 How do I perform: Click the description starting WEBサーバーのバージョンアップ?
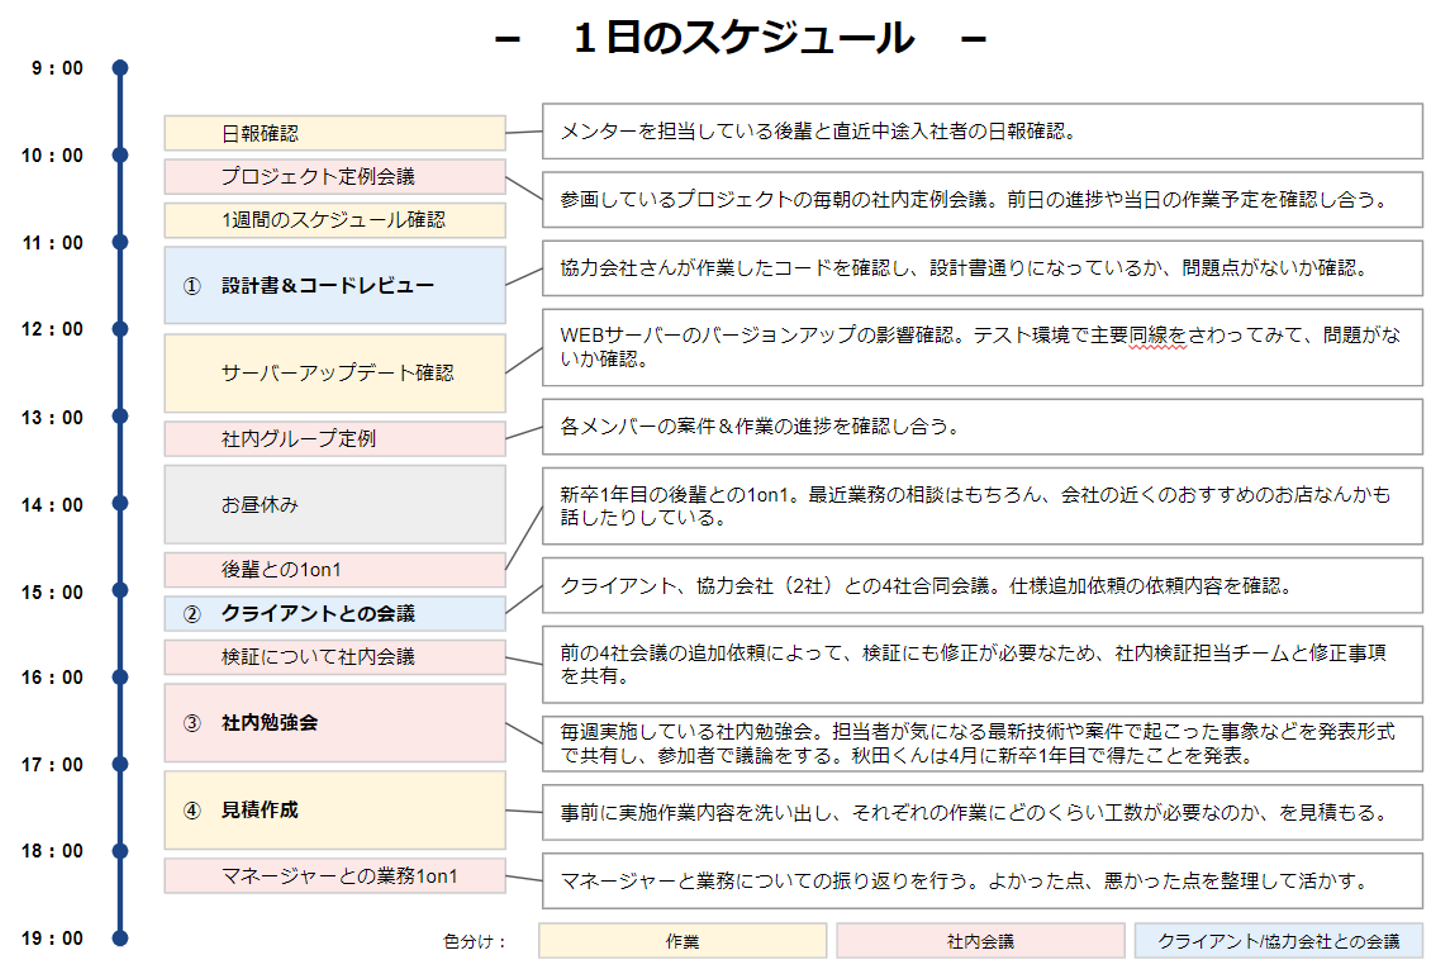point(982,347)
